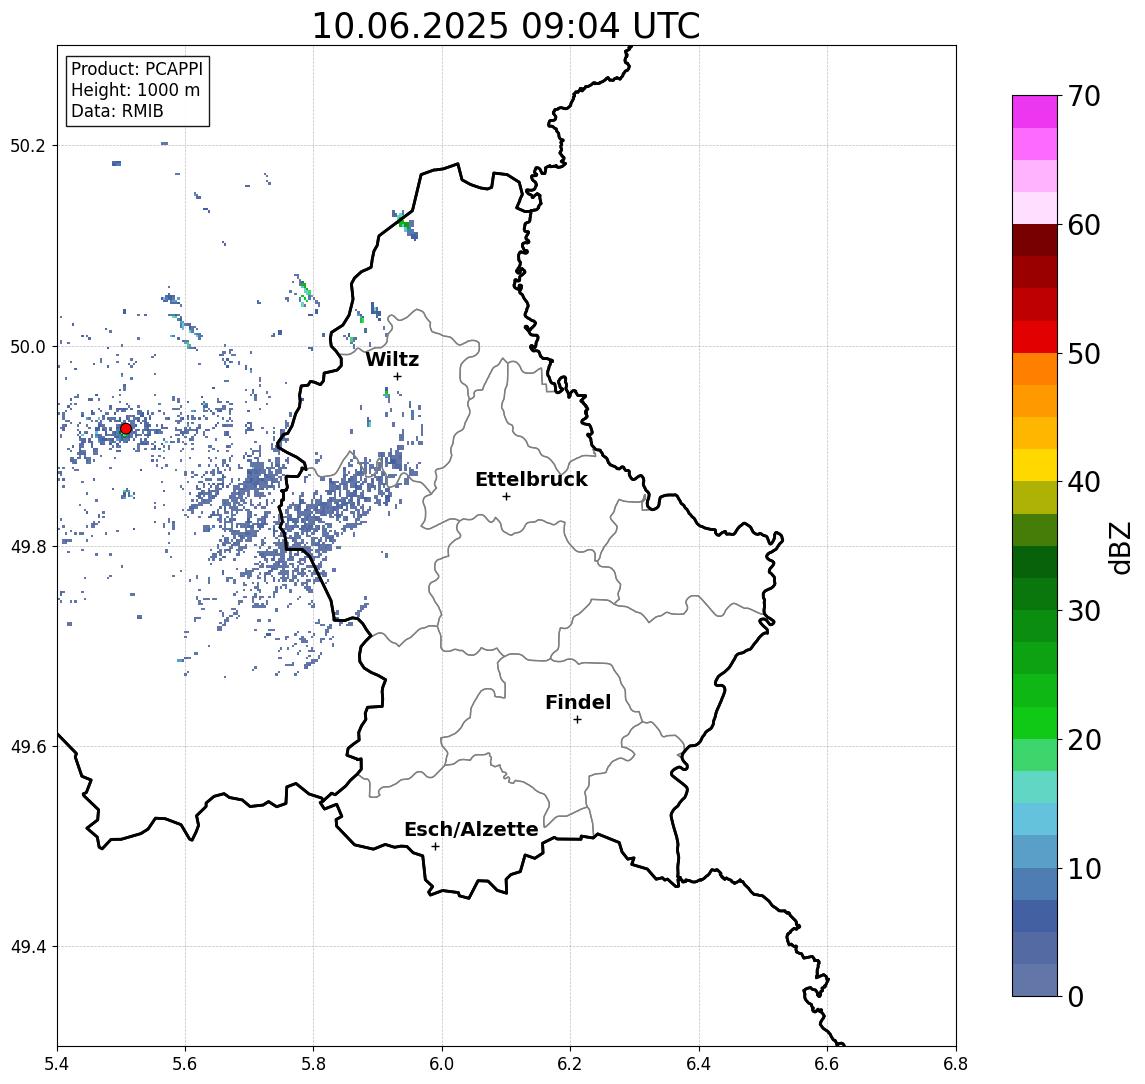
Task: Click the colorbar tick label 10
Action: point(1084,868)
